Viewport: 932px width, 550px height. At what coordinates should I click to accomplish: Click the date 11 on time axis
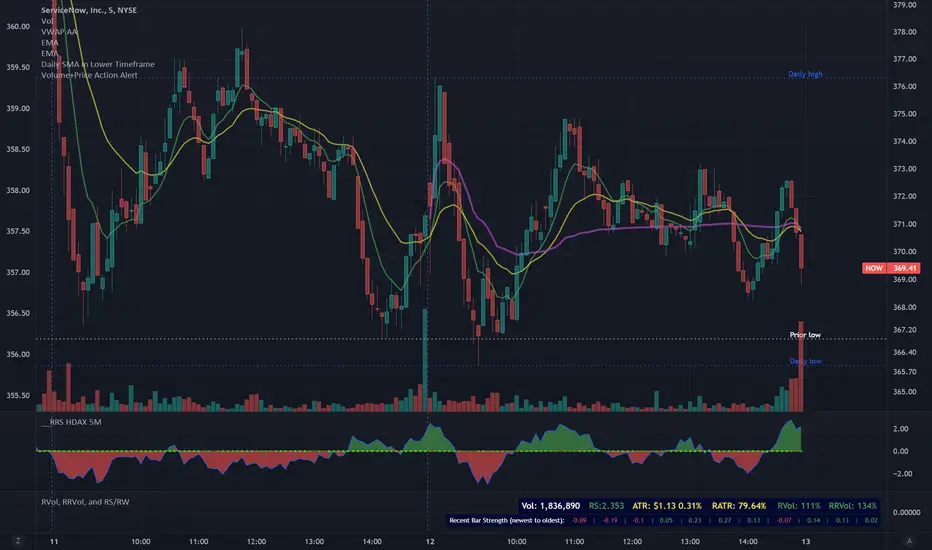pyautogui.click(x=54, y=541)
